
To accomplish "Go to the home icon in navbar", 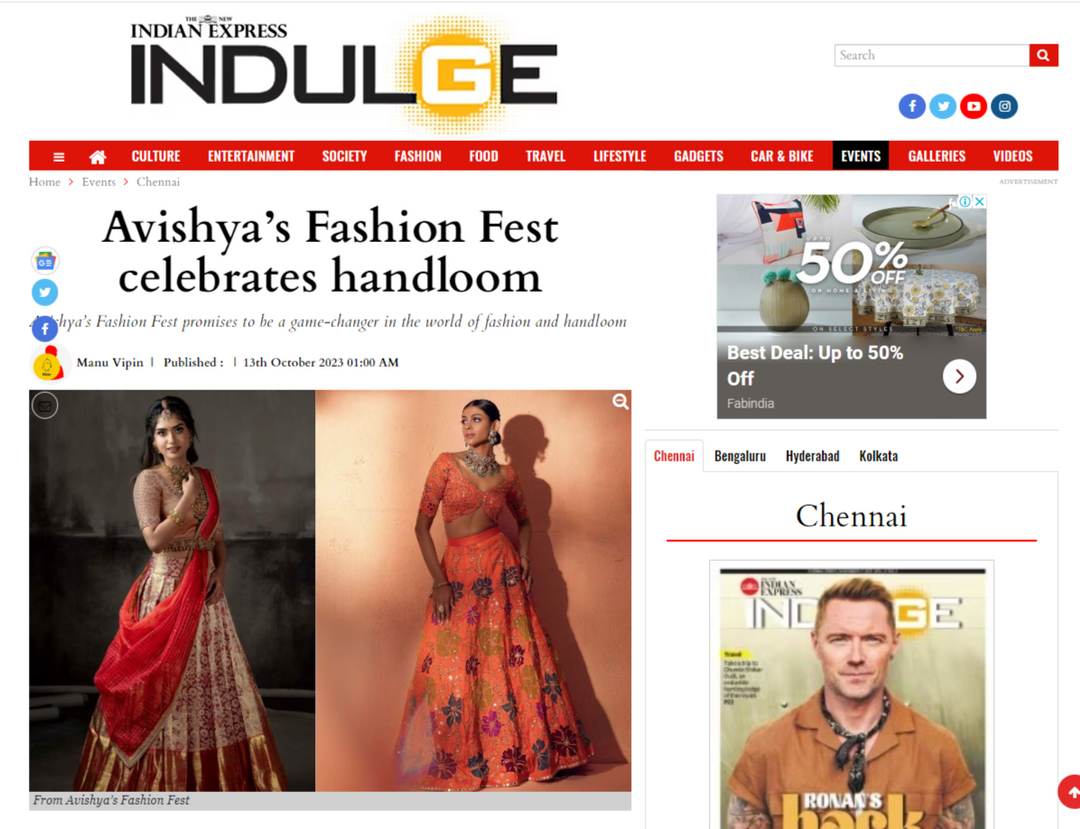I will pos(98,157).
